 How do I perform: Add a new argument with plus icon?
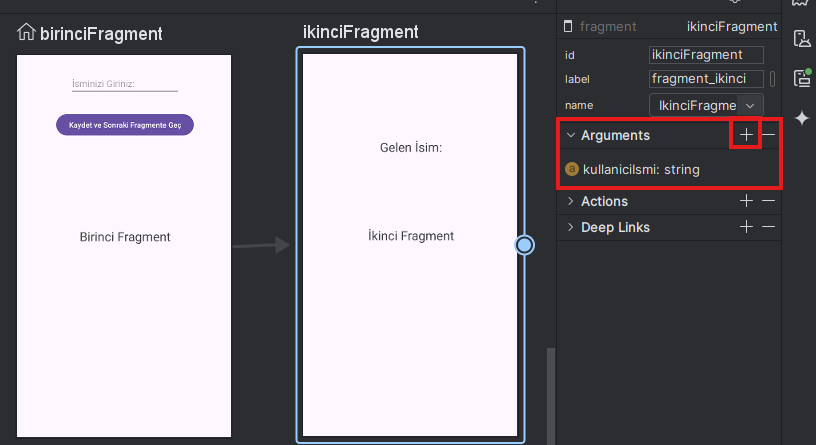click(x=746, y=135)
